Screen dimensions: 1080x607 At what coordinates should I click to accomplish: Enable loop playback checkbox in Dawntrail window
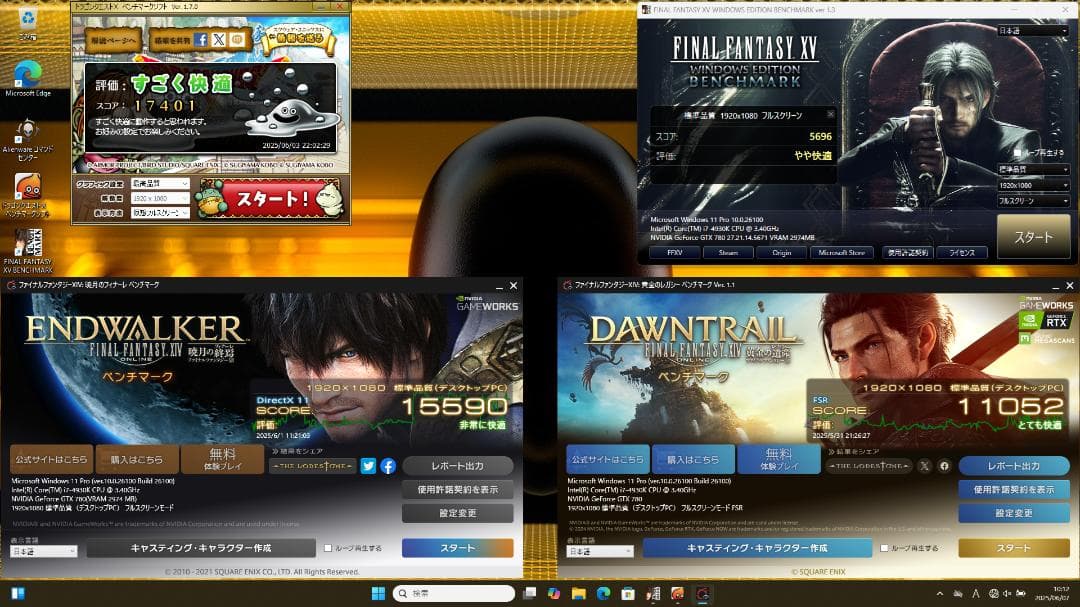tap(884, 548)
